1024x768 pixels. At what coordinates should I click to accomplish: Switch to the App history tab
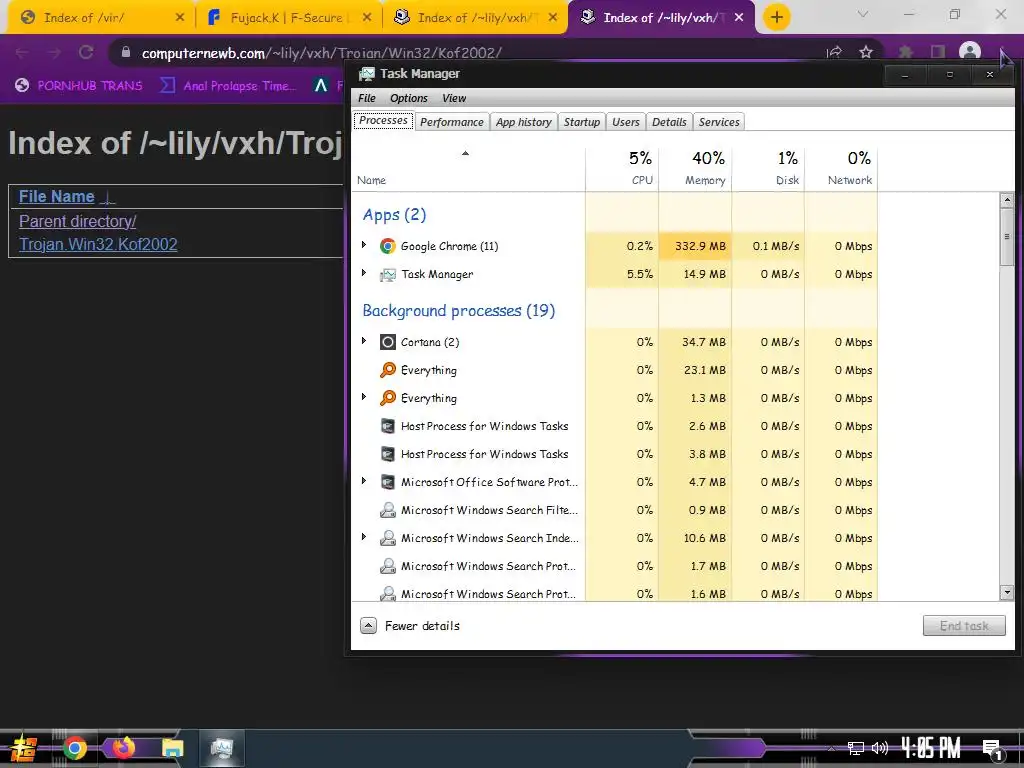pos(524,122)
